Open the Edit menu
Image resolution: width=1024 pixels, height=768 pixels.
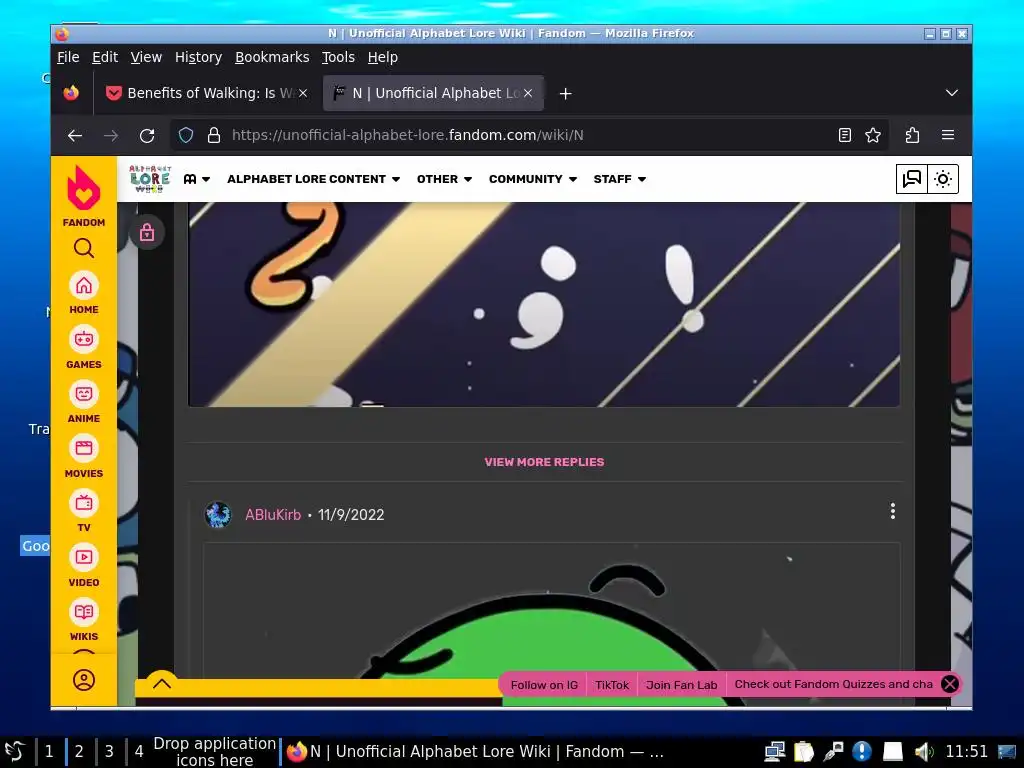tap(104, 57)
